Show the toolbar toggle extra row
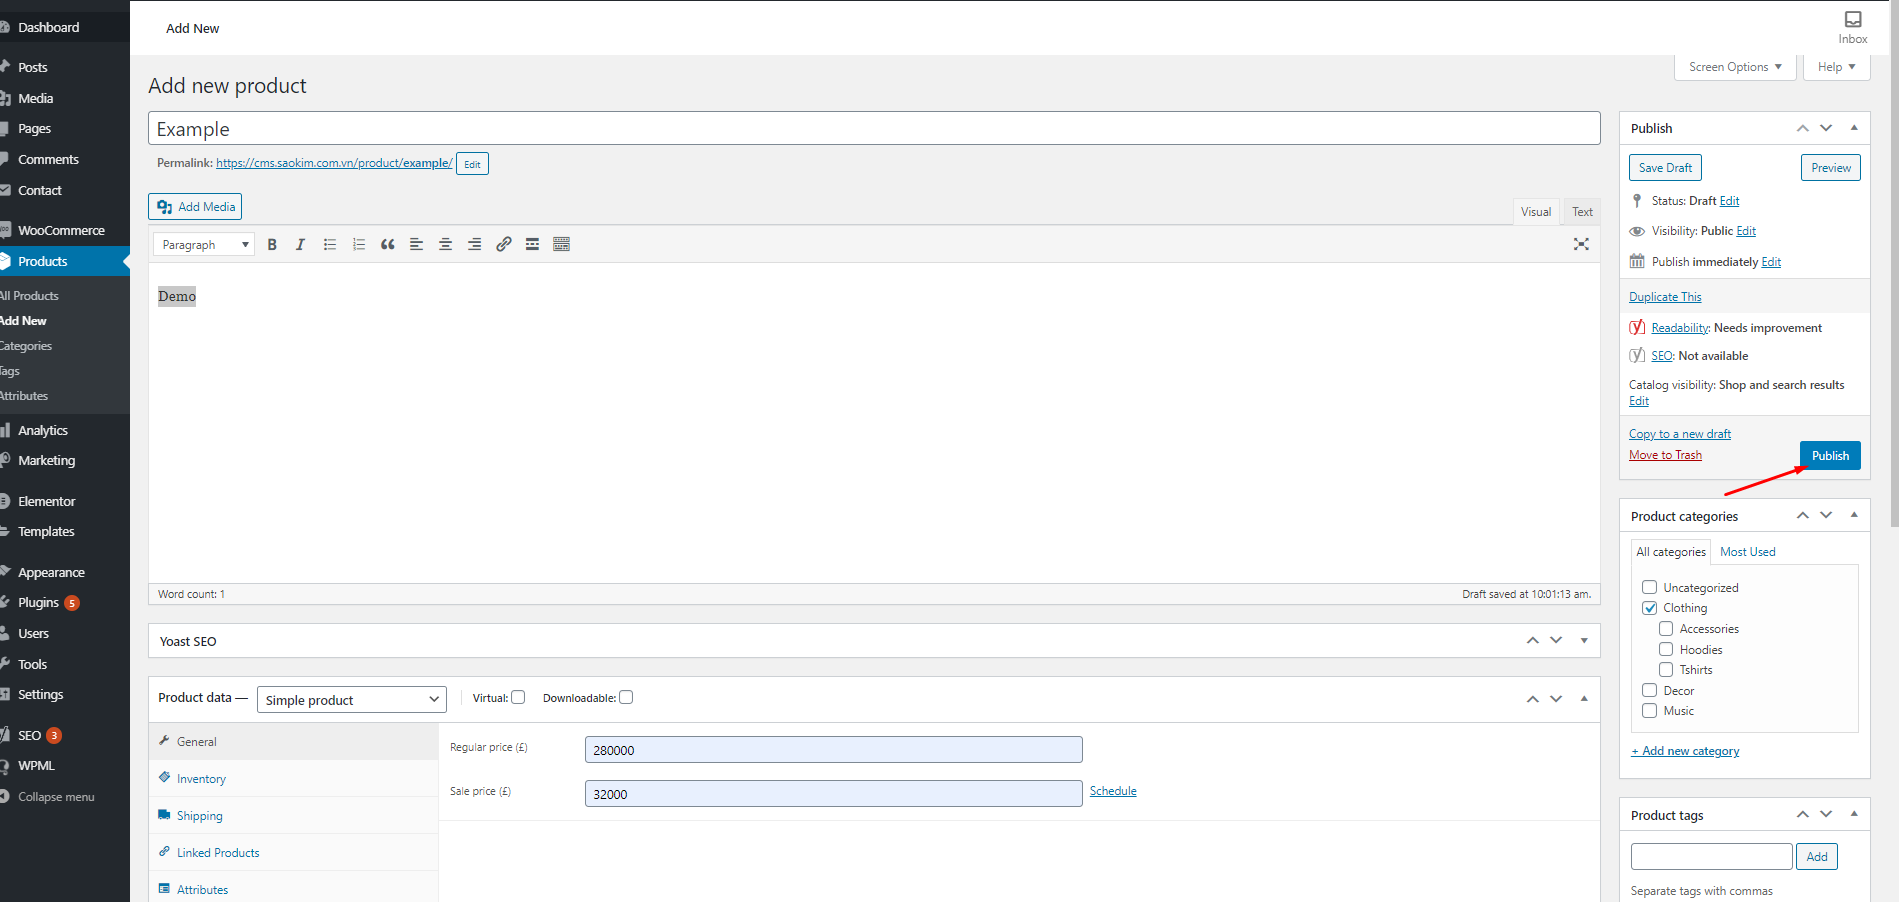 coord(562,245)
